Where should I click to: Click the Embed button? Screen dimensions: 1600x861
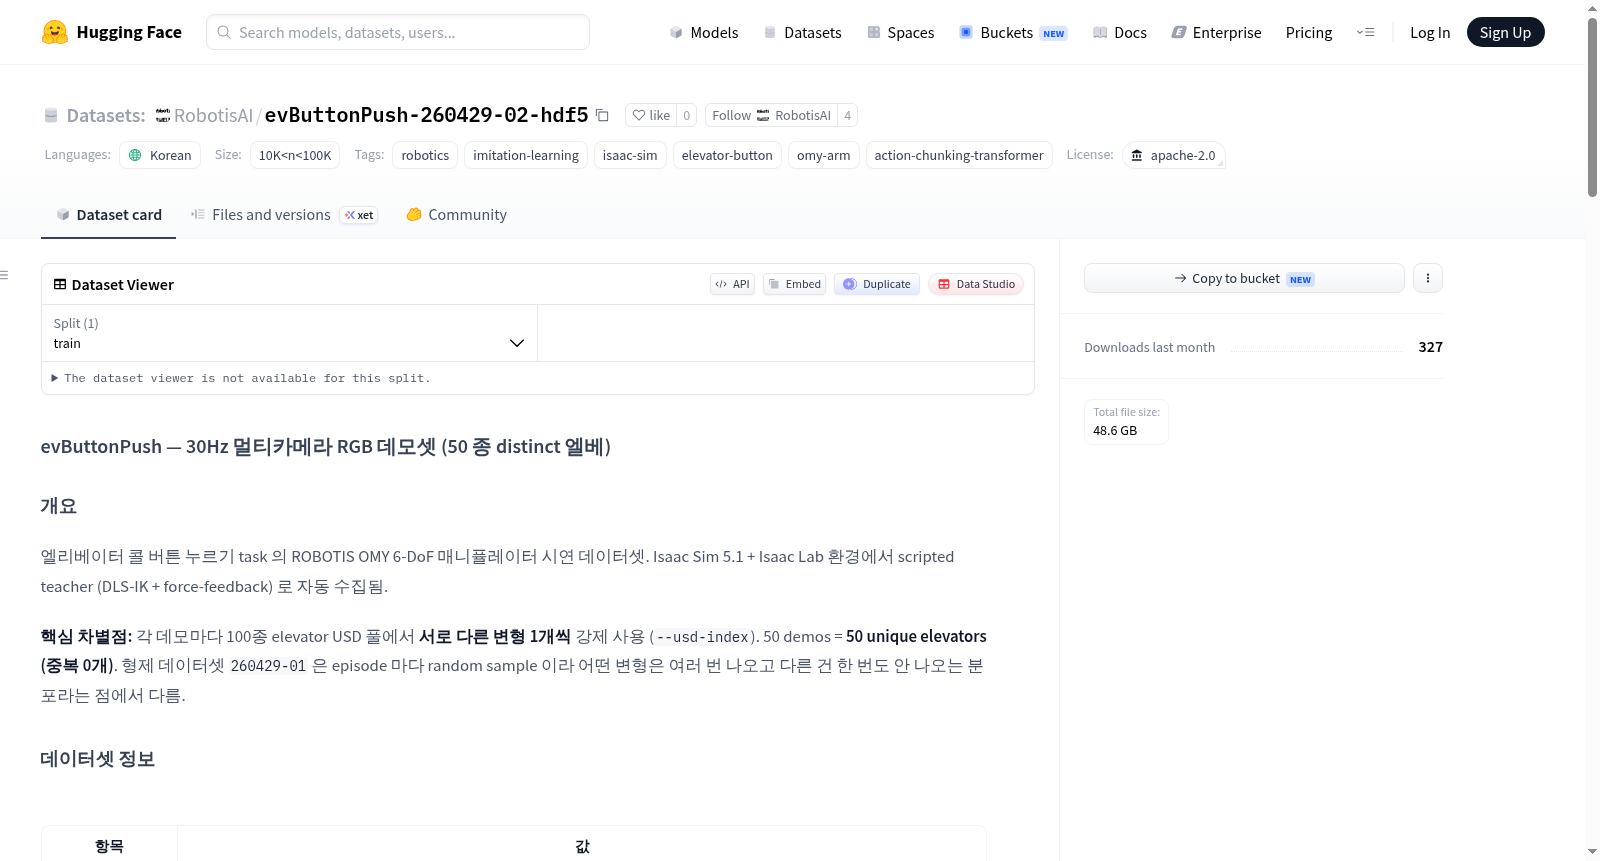pyautogui.click(x=794, y=284)
